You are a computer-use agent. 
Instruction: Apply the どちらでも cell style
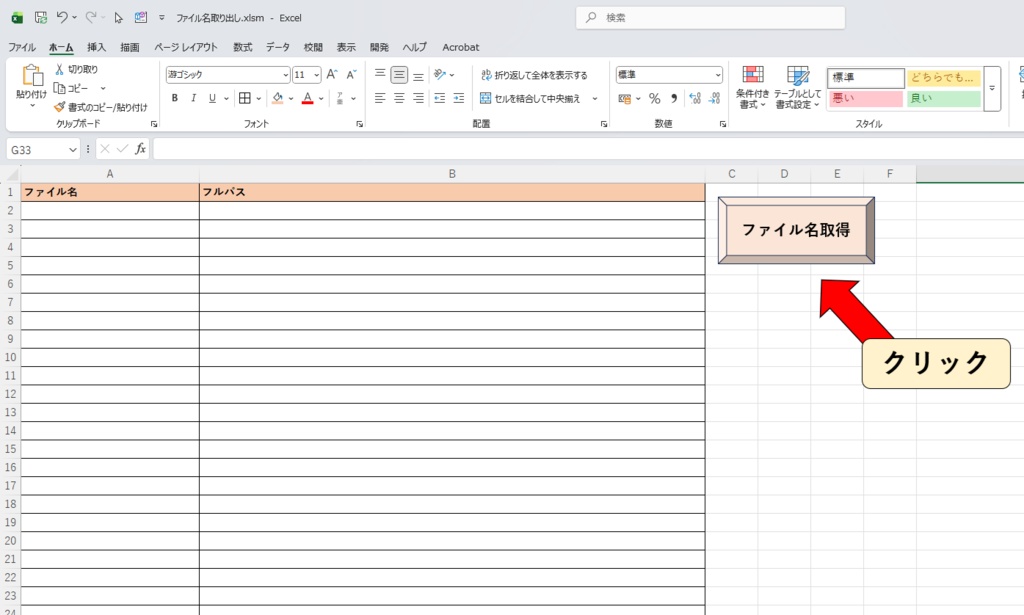click(x=944, y=78)
